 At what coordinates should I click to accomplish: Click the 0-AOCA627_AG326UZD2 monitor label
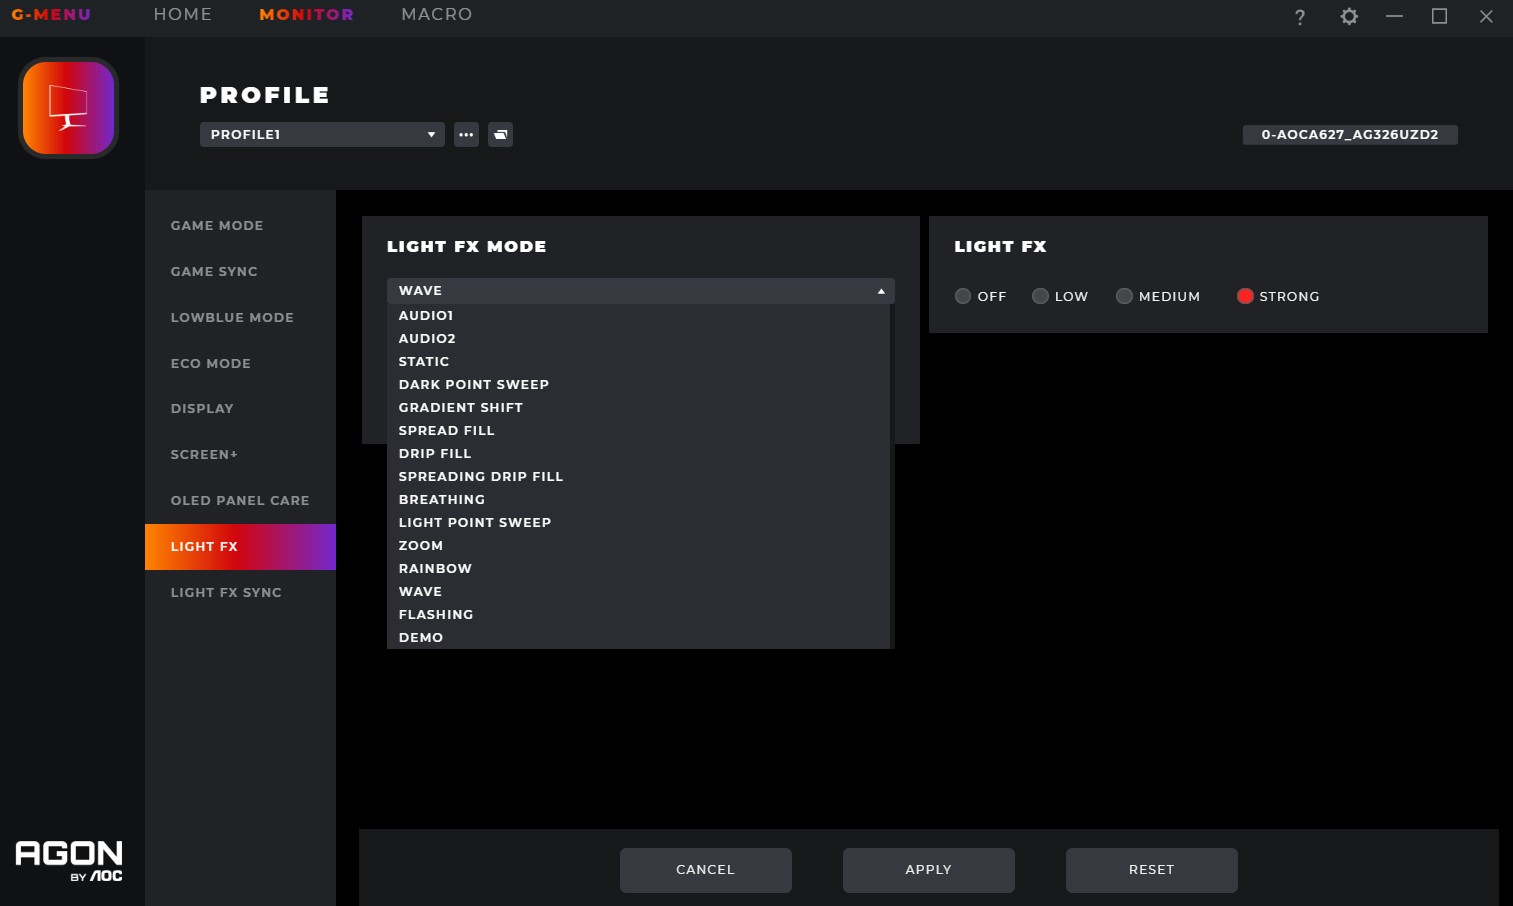pyautogui.click(x=1350, y=134)
